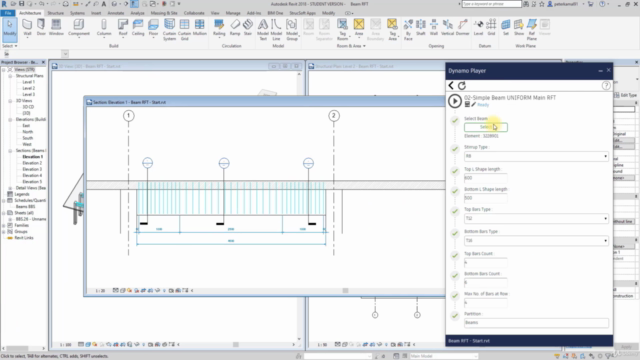The width and height of the screenshot is (640, 360).
Task: Open the Annotate ribbon tab
Action: [116, 13]
